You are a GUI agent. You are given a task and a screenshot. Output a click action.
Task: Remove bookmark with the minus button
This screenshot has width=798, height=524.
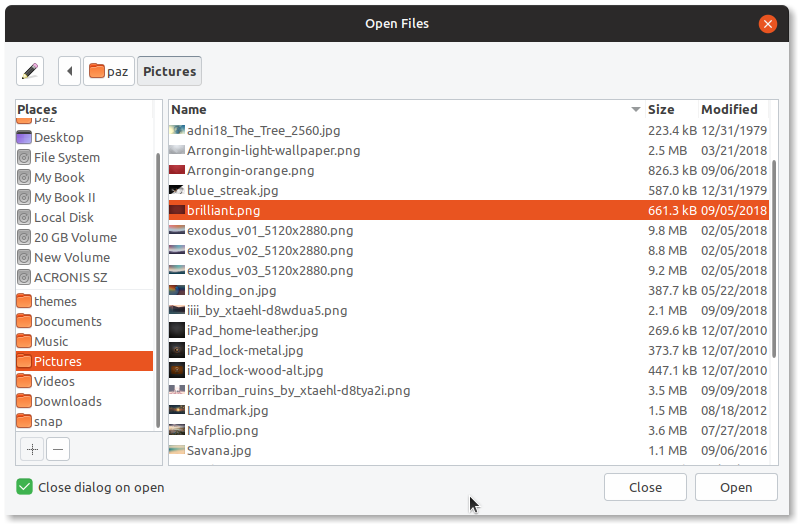pyautogui.click(x=58, y=449)
